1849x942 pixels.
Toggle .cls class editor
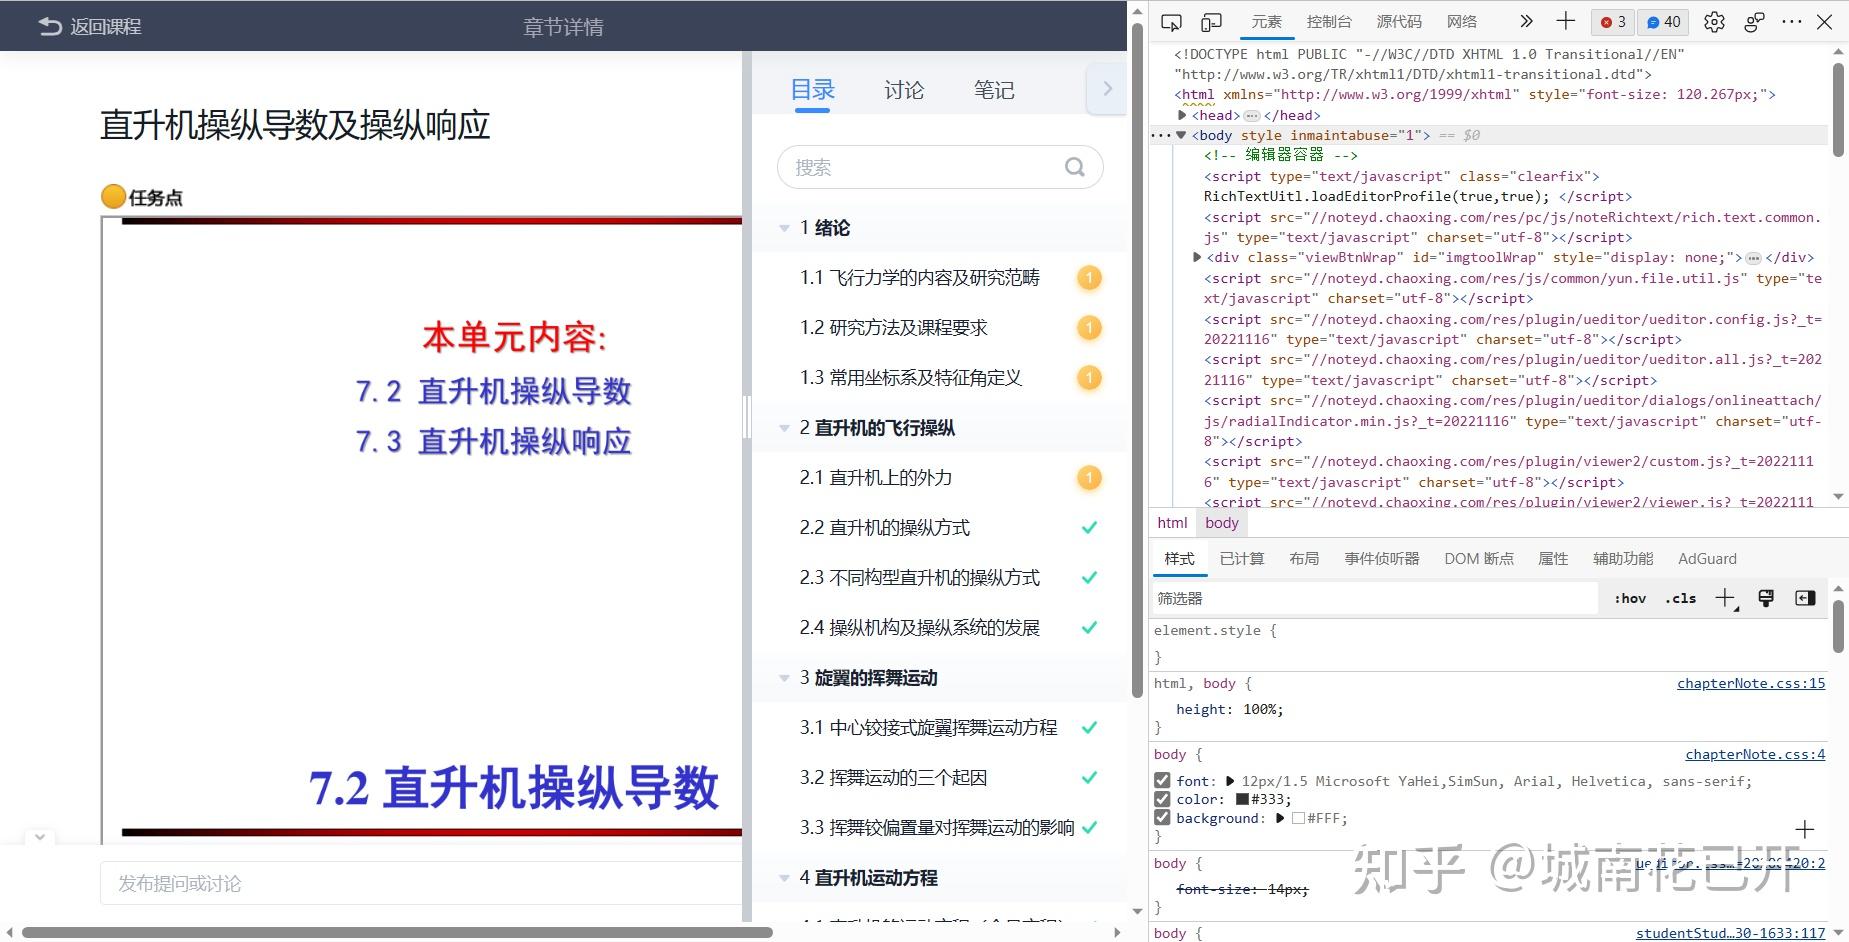click(x=1681, y=598)
